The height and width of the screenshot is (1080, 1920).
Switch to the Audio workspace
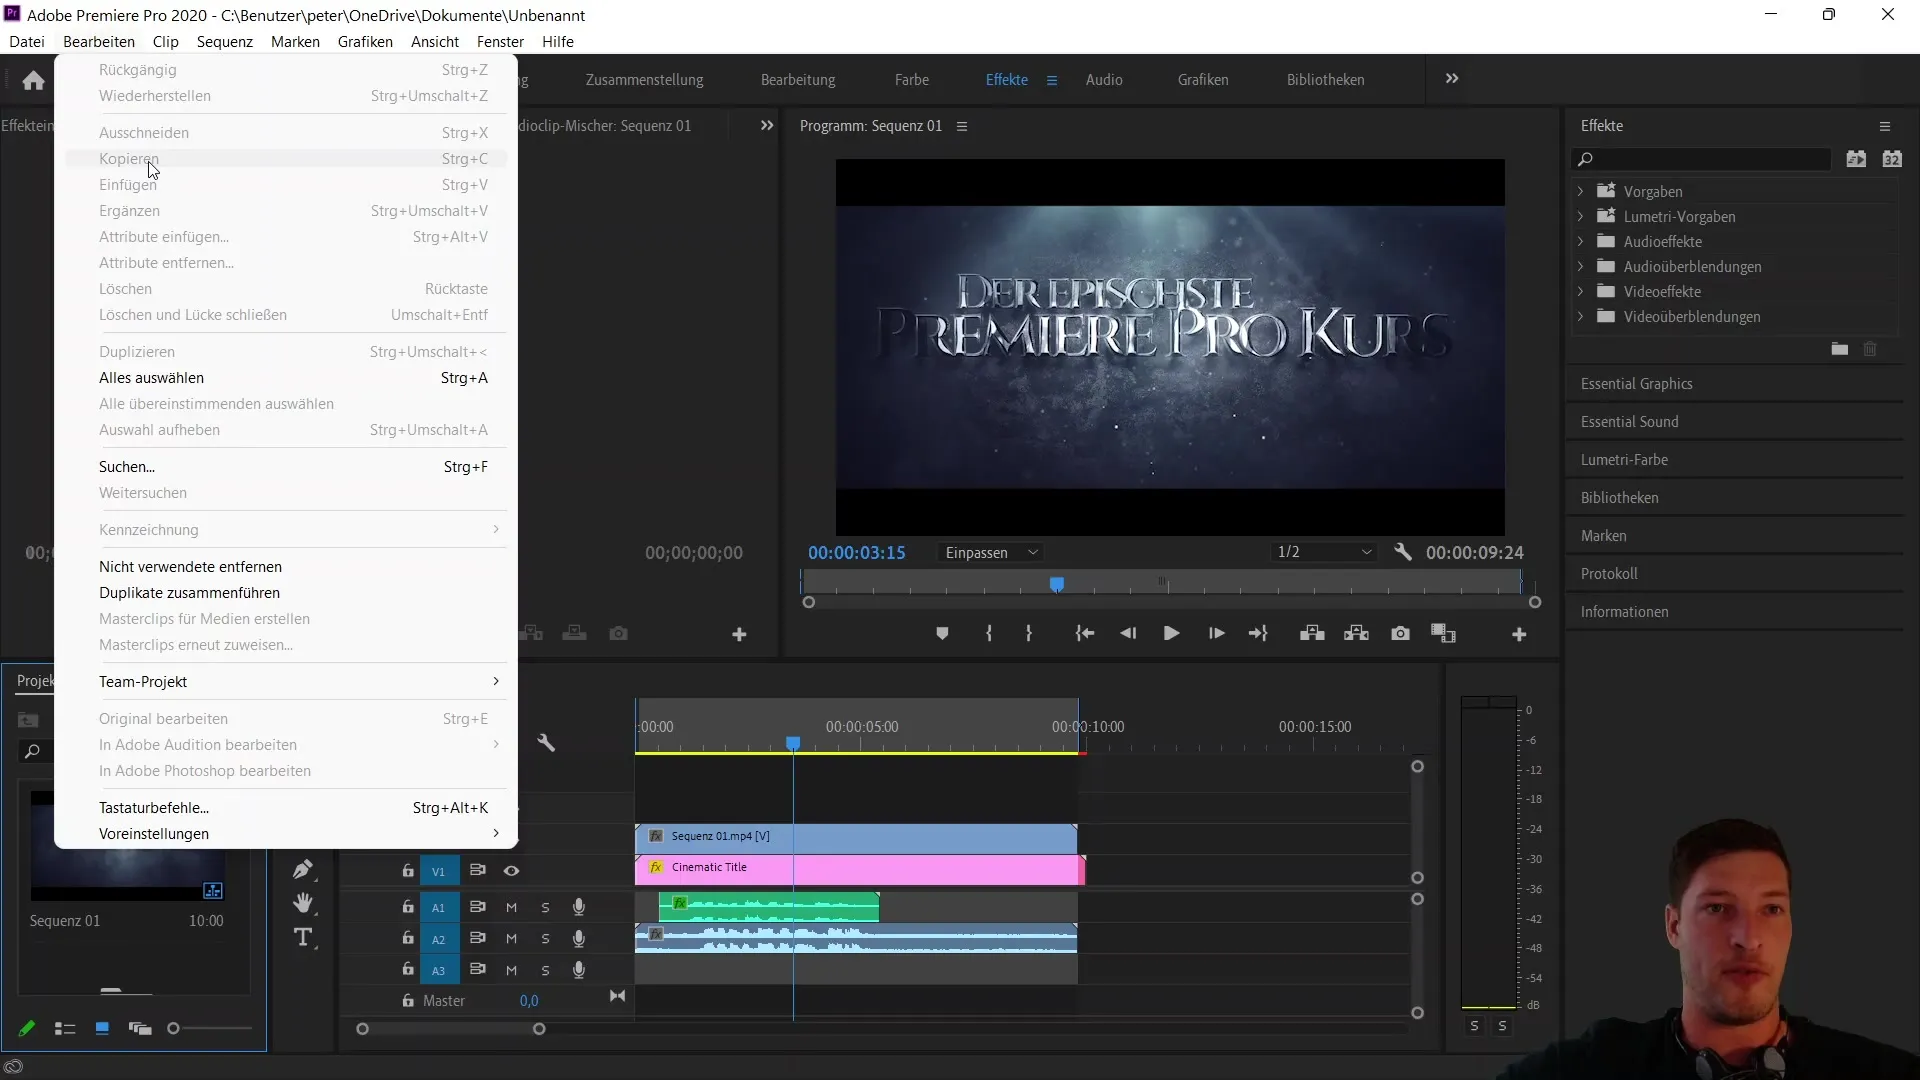point(1104,80)
